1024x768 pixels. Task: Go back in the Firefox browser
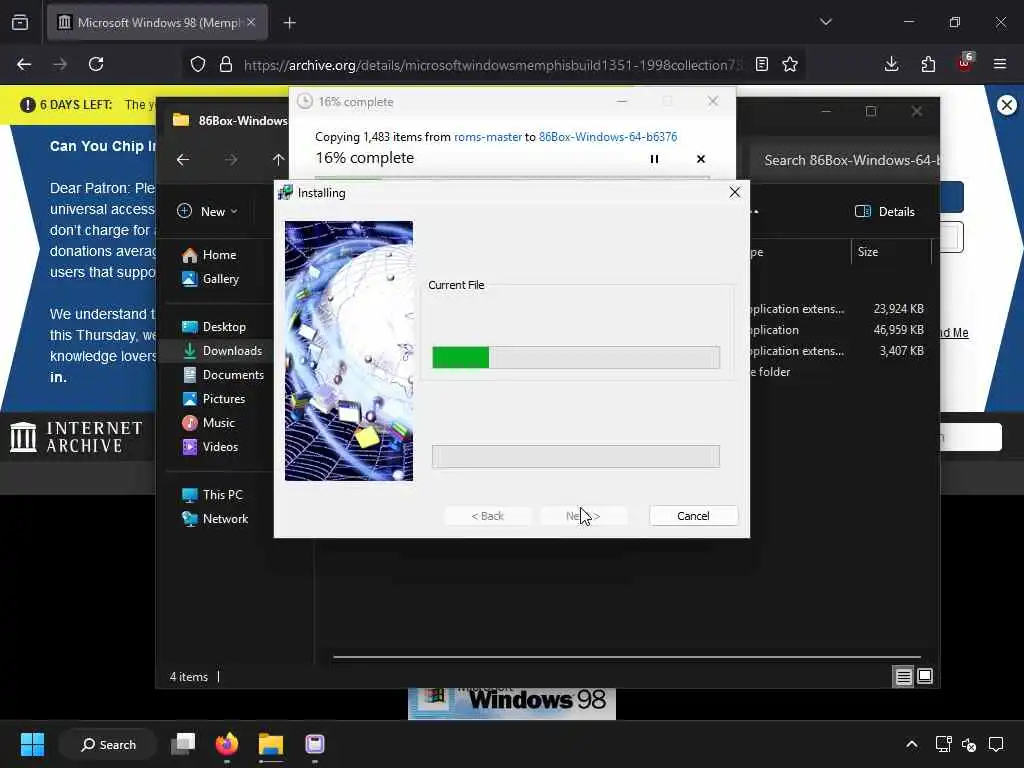coord(24,64)
